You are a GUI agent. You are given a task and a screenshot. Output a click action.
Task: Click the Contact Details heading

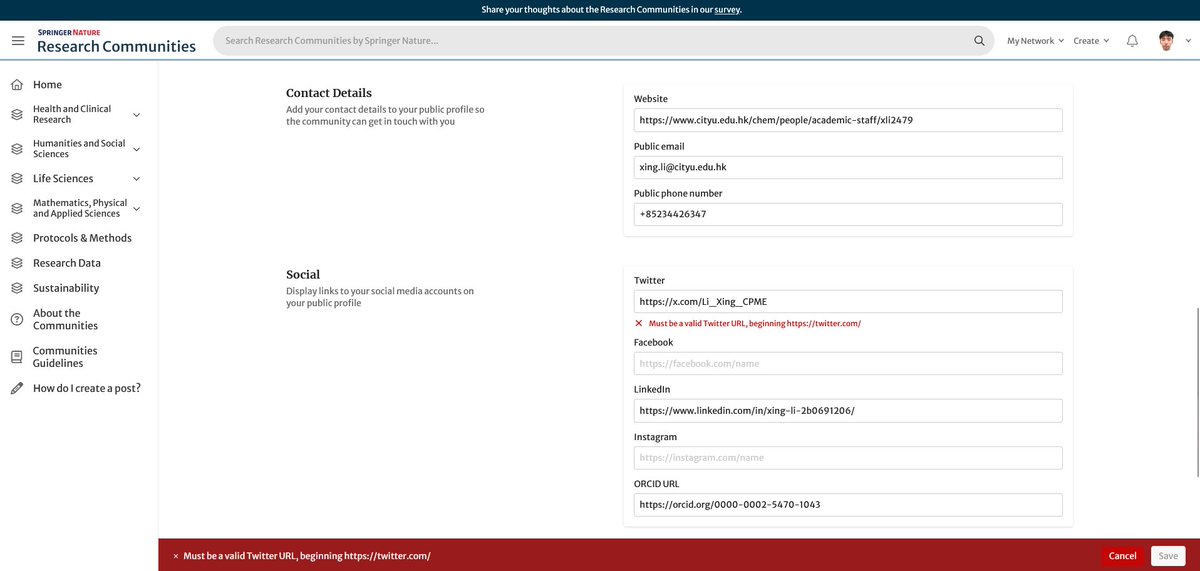click(329, 93)
